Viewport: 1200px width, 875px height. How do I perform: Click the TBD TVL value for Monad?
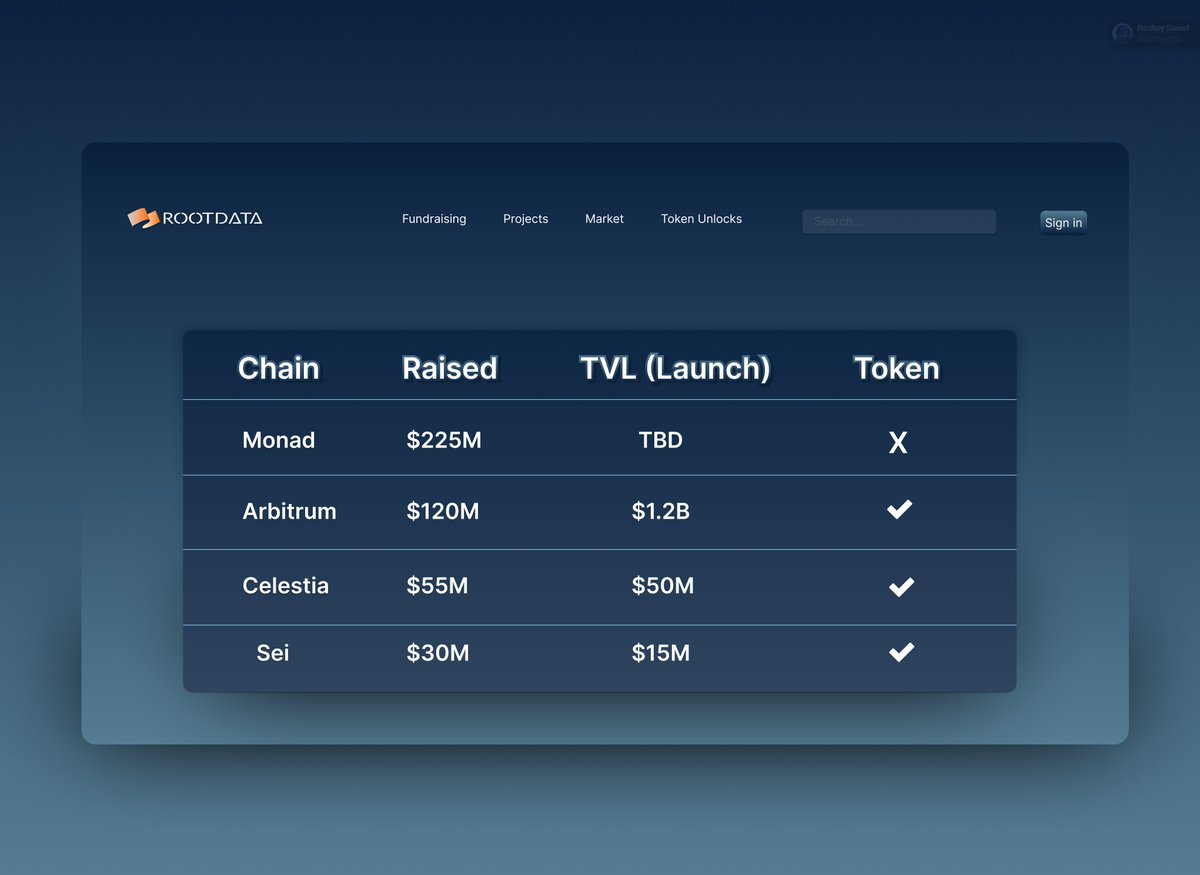tap(661, 440)
